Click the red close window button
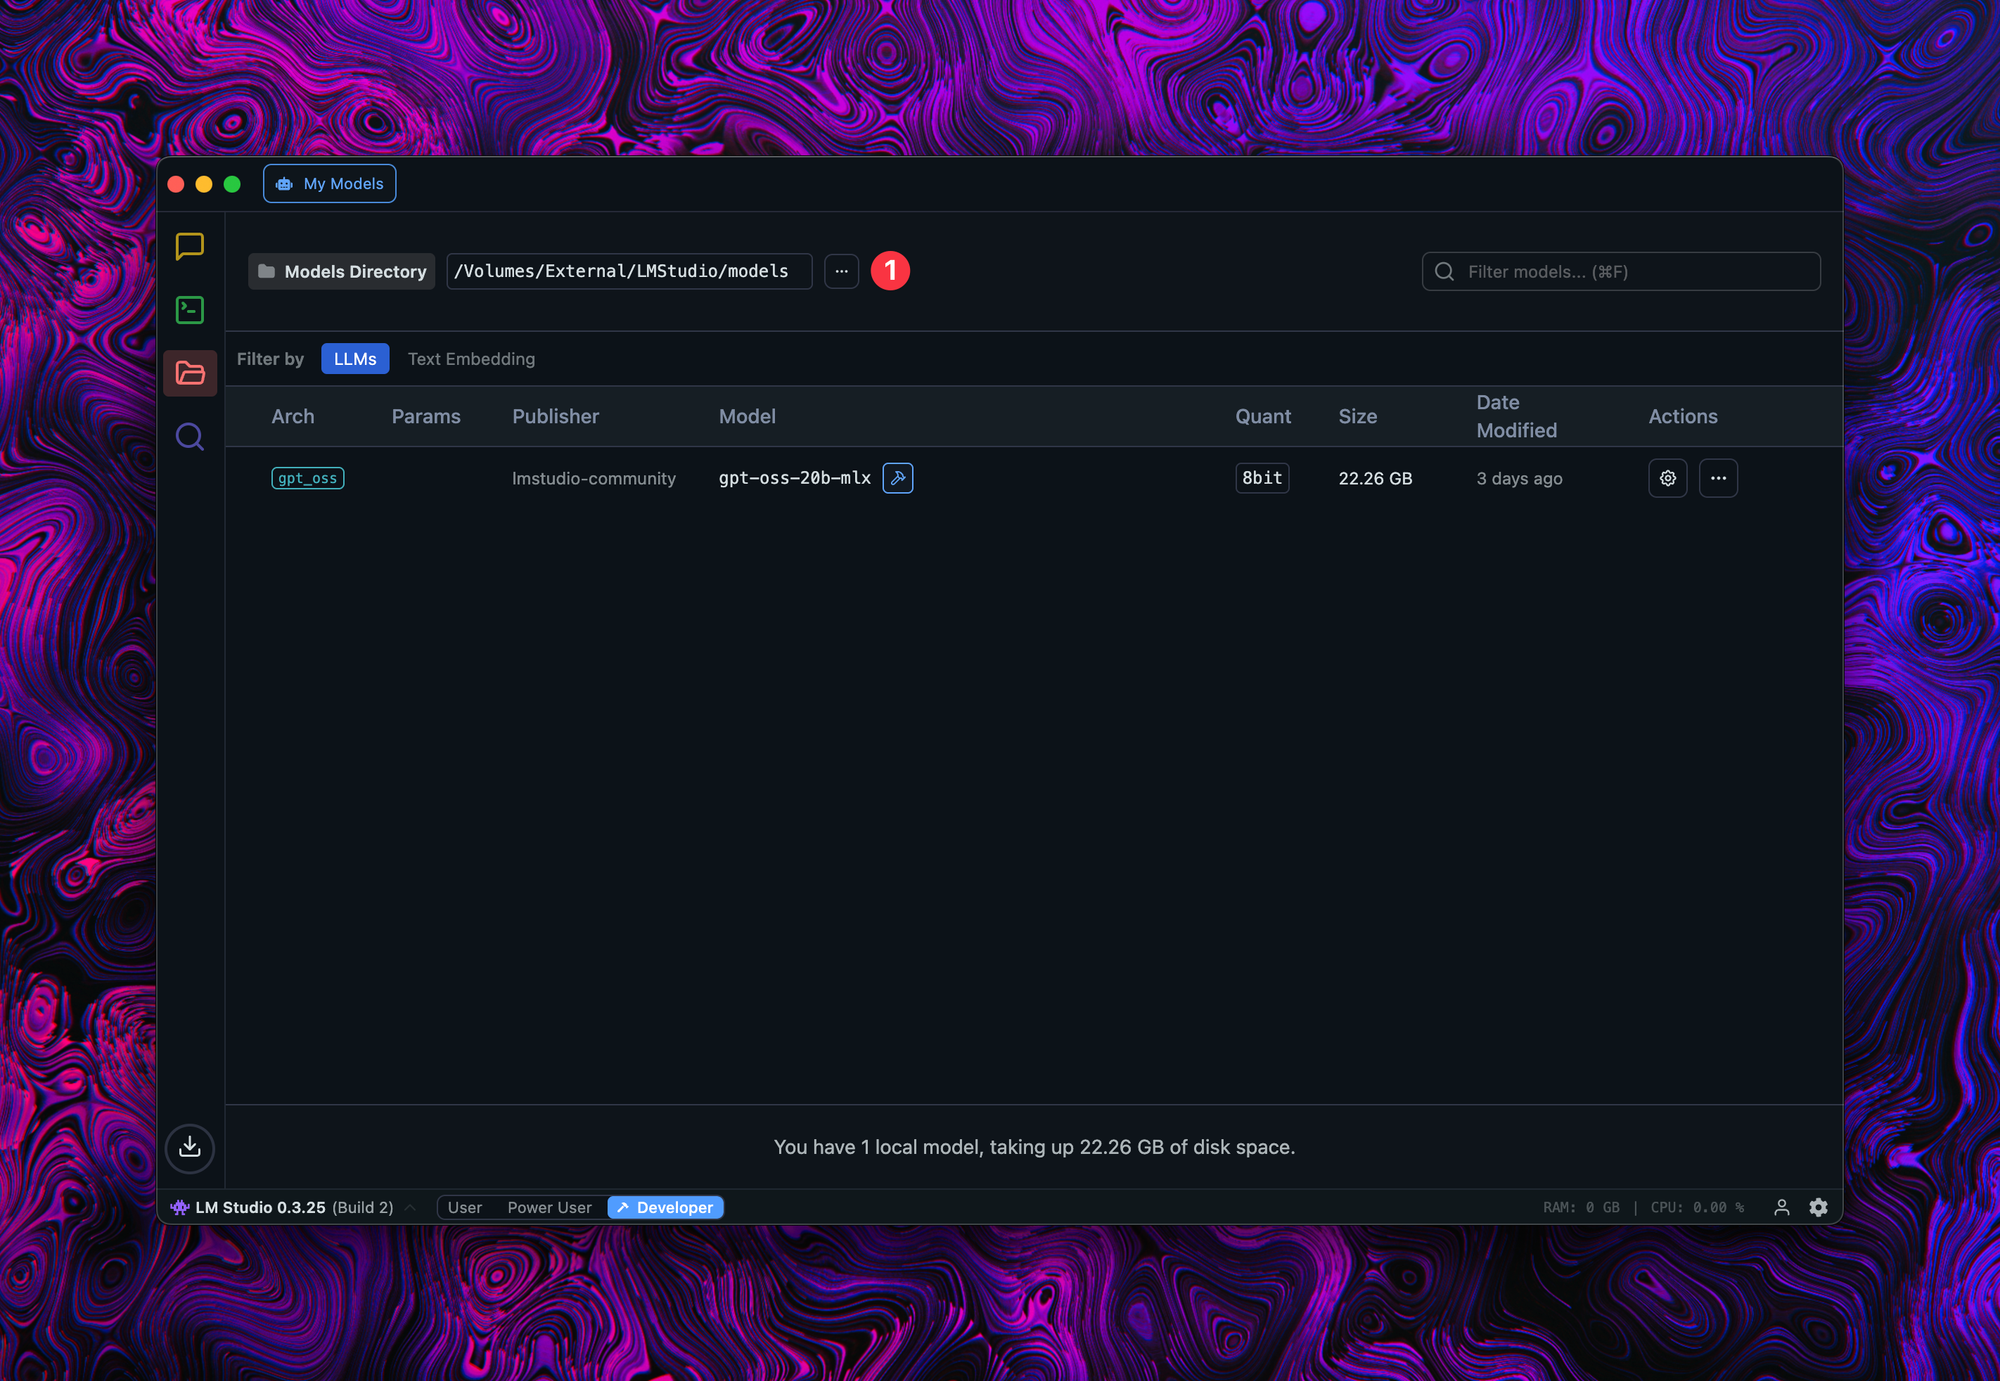The width and height of the screenshot is (2000, 1381). click(x=176, y=184)
